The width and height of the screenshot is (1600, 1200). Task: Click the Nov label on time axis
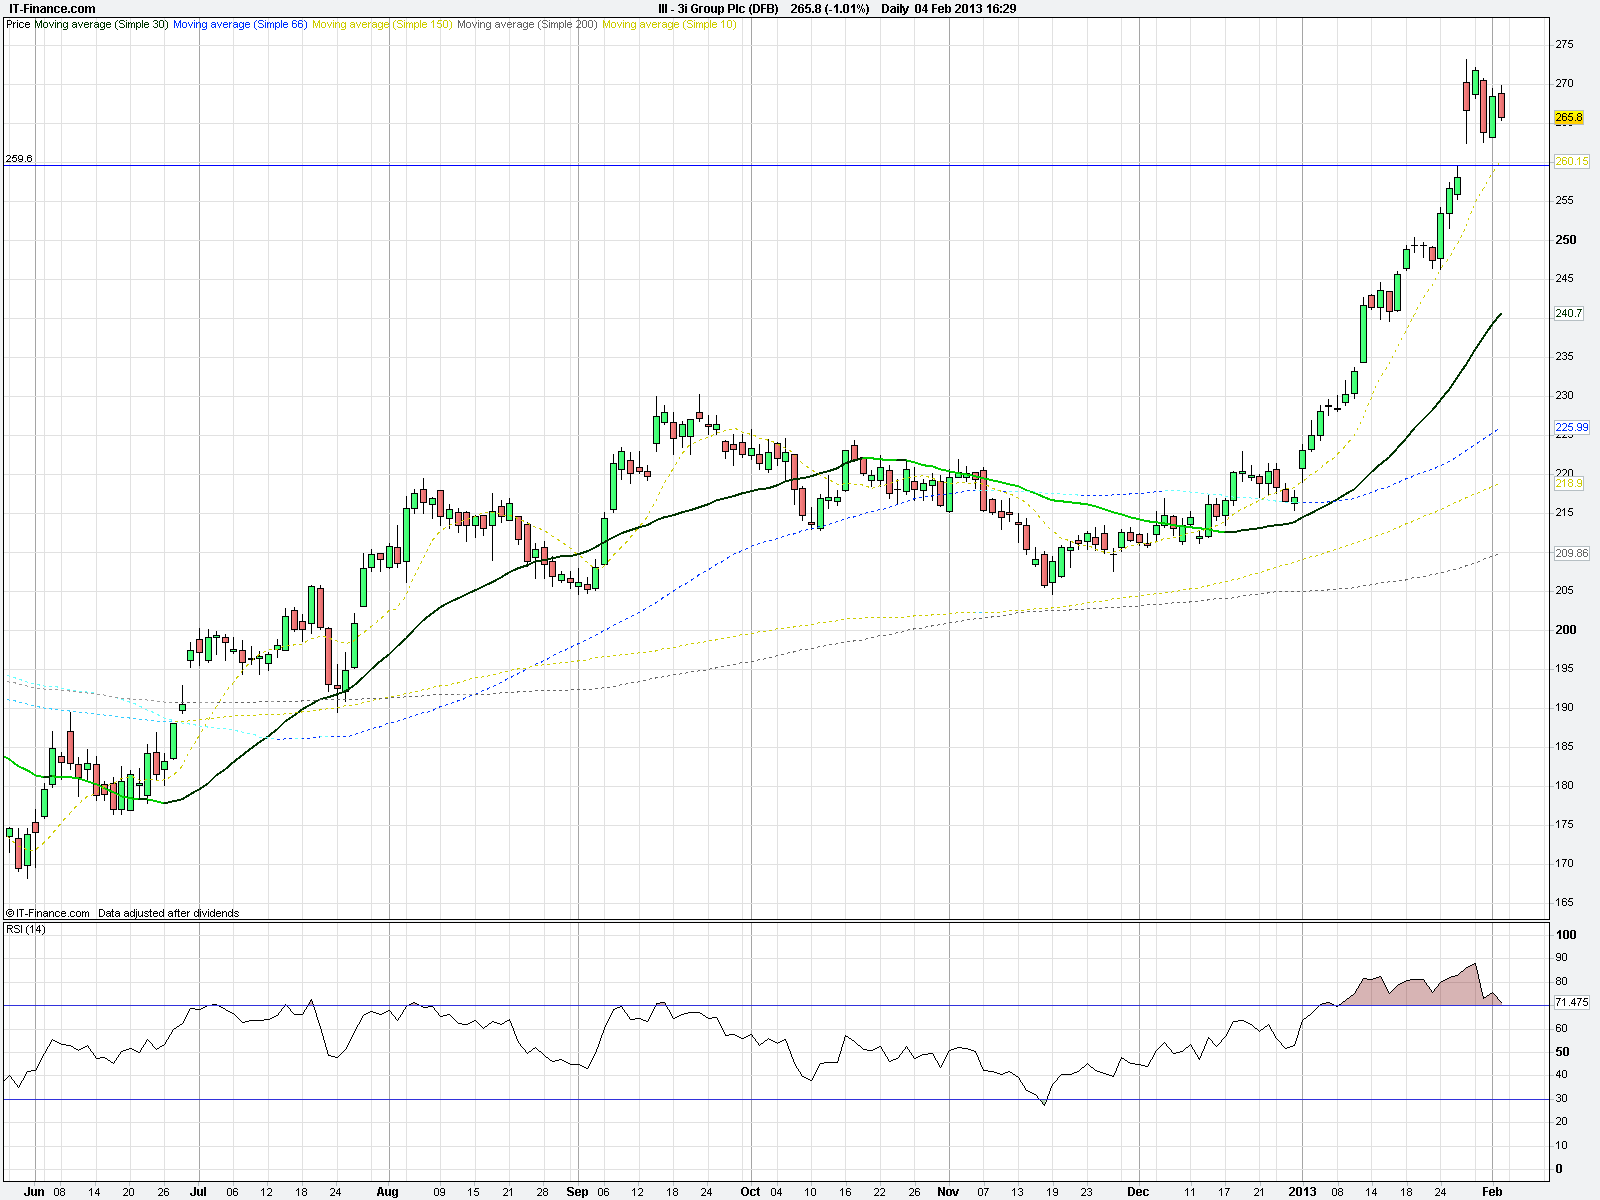tap(948, 1192)
